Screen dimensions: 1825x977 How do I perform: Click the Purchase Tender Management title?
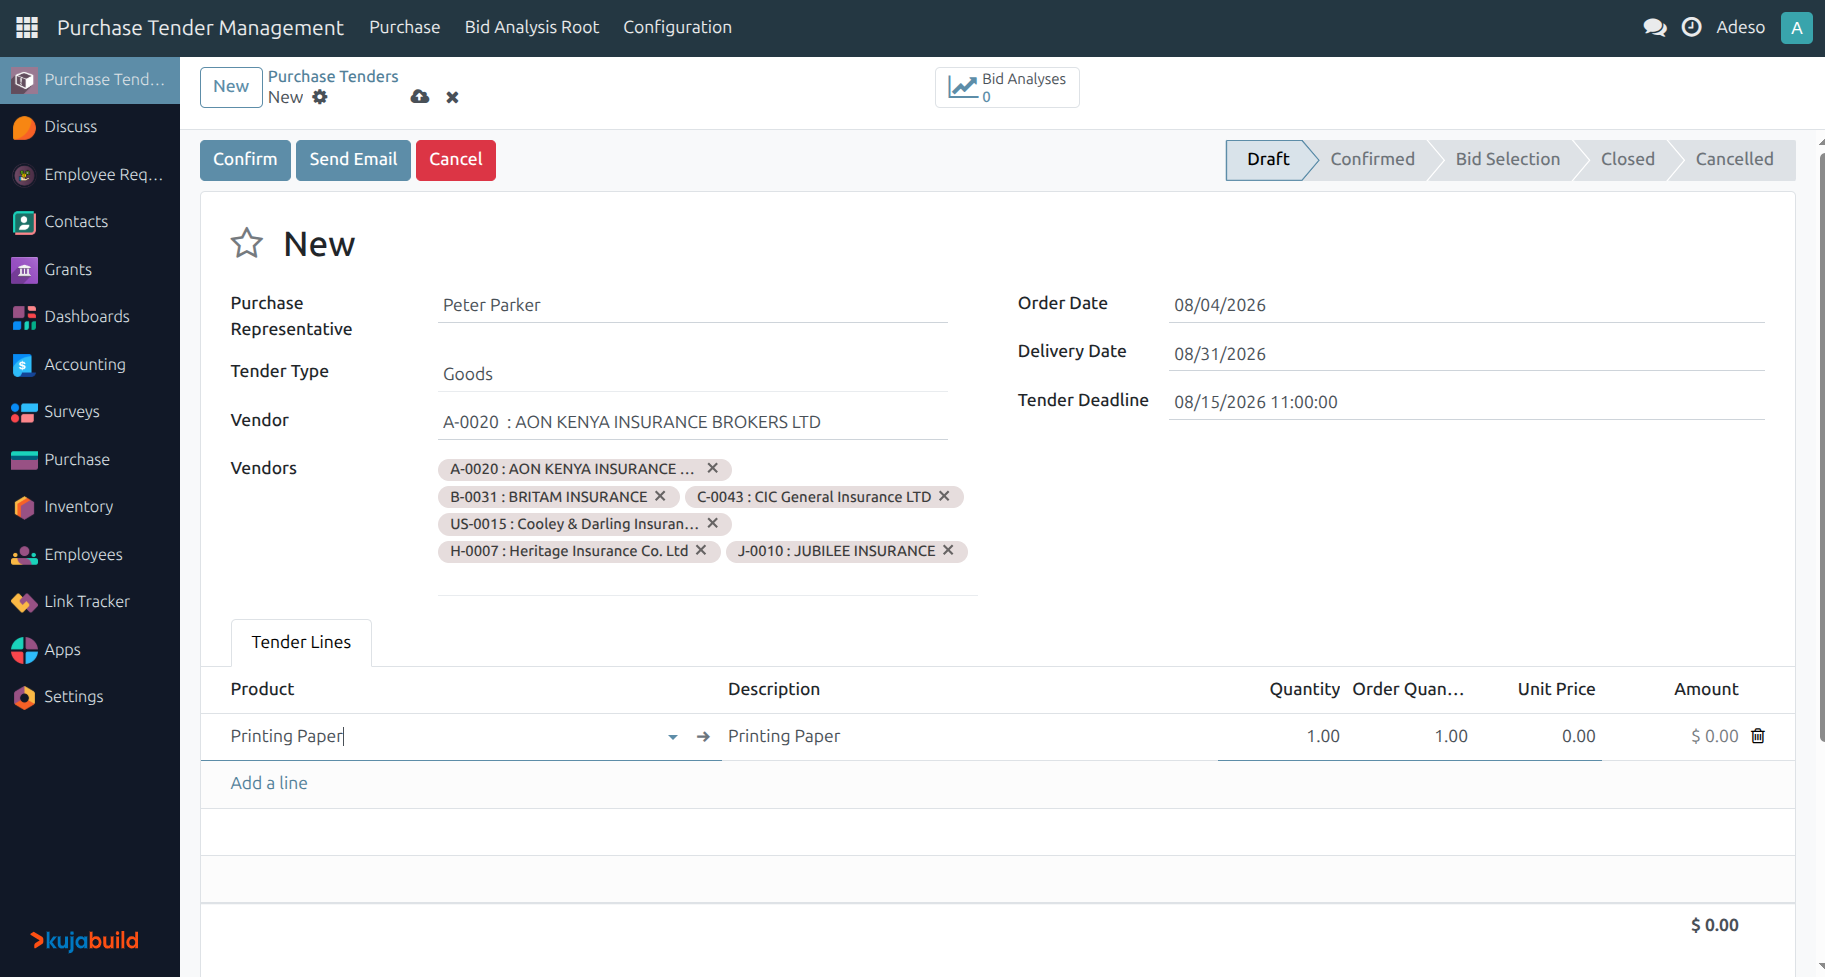(200, 28)
